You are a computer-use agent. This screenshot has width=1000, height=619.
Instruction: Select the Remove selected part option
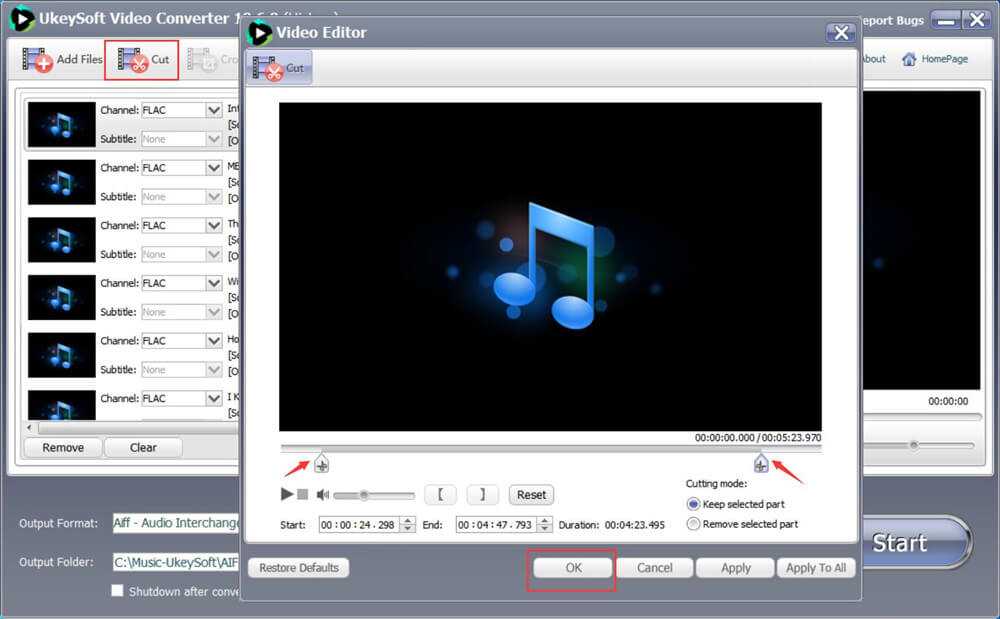point(694,524)
